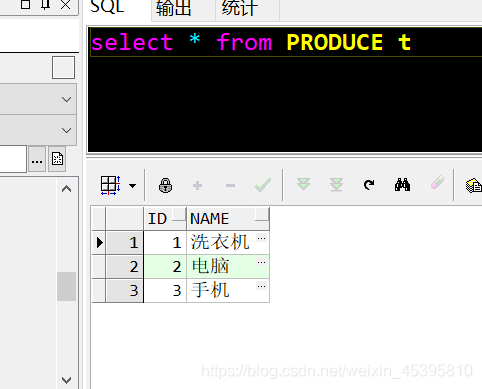Switch to the 输出 tab
This screenshot has width=482, height=389.
pos(173,8)
